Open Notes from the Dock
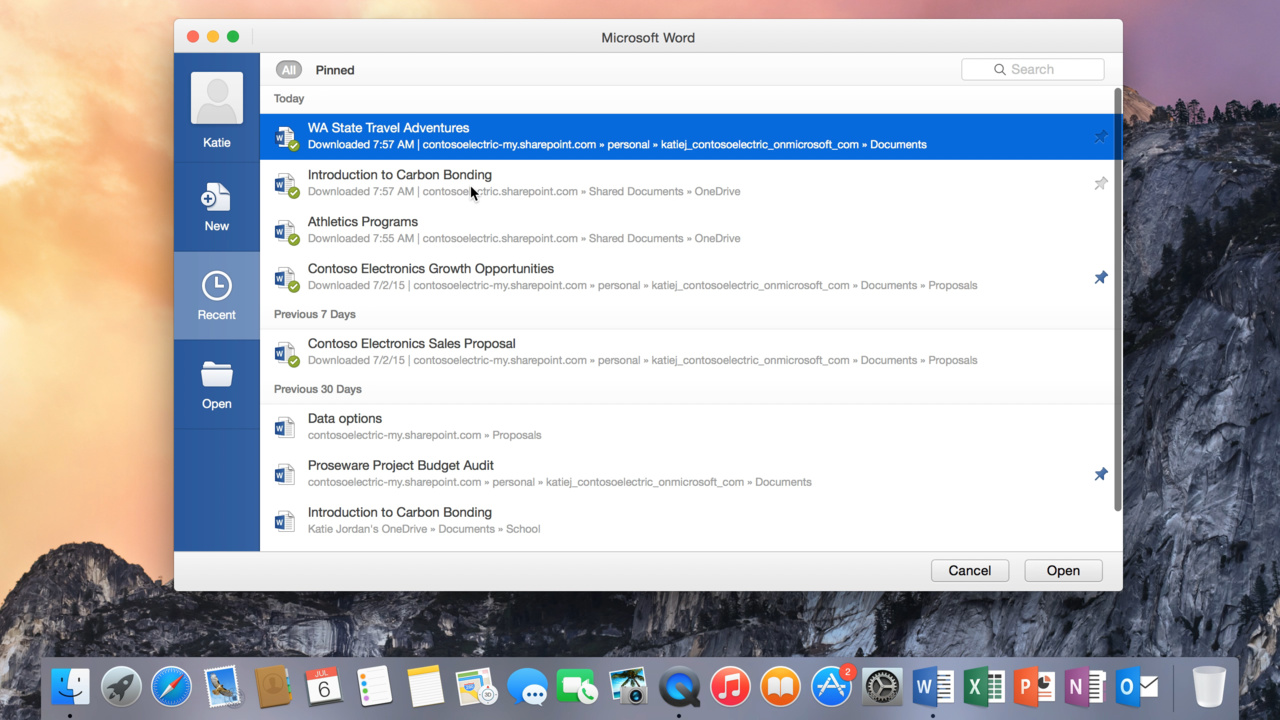 [x=425, y=687]
